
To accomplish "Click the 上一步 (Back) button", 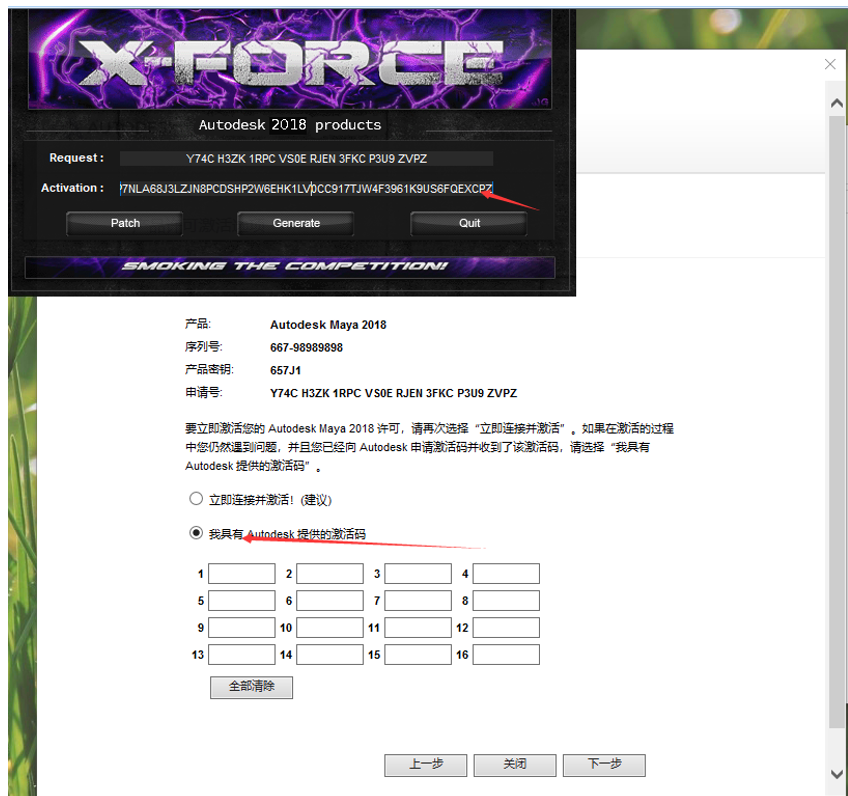I will tap(426, 765).
